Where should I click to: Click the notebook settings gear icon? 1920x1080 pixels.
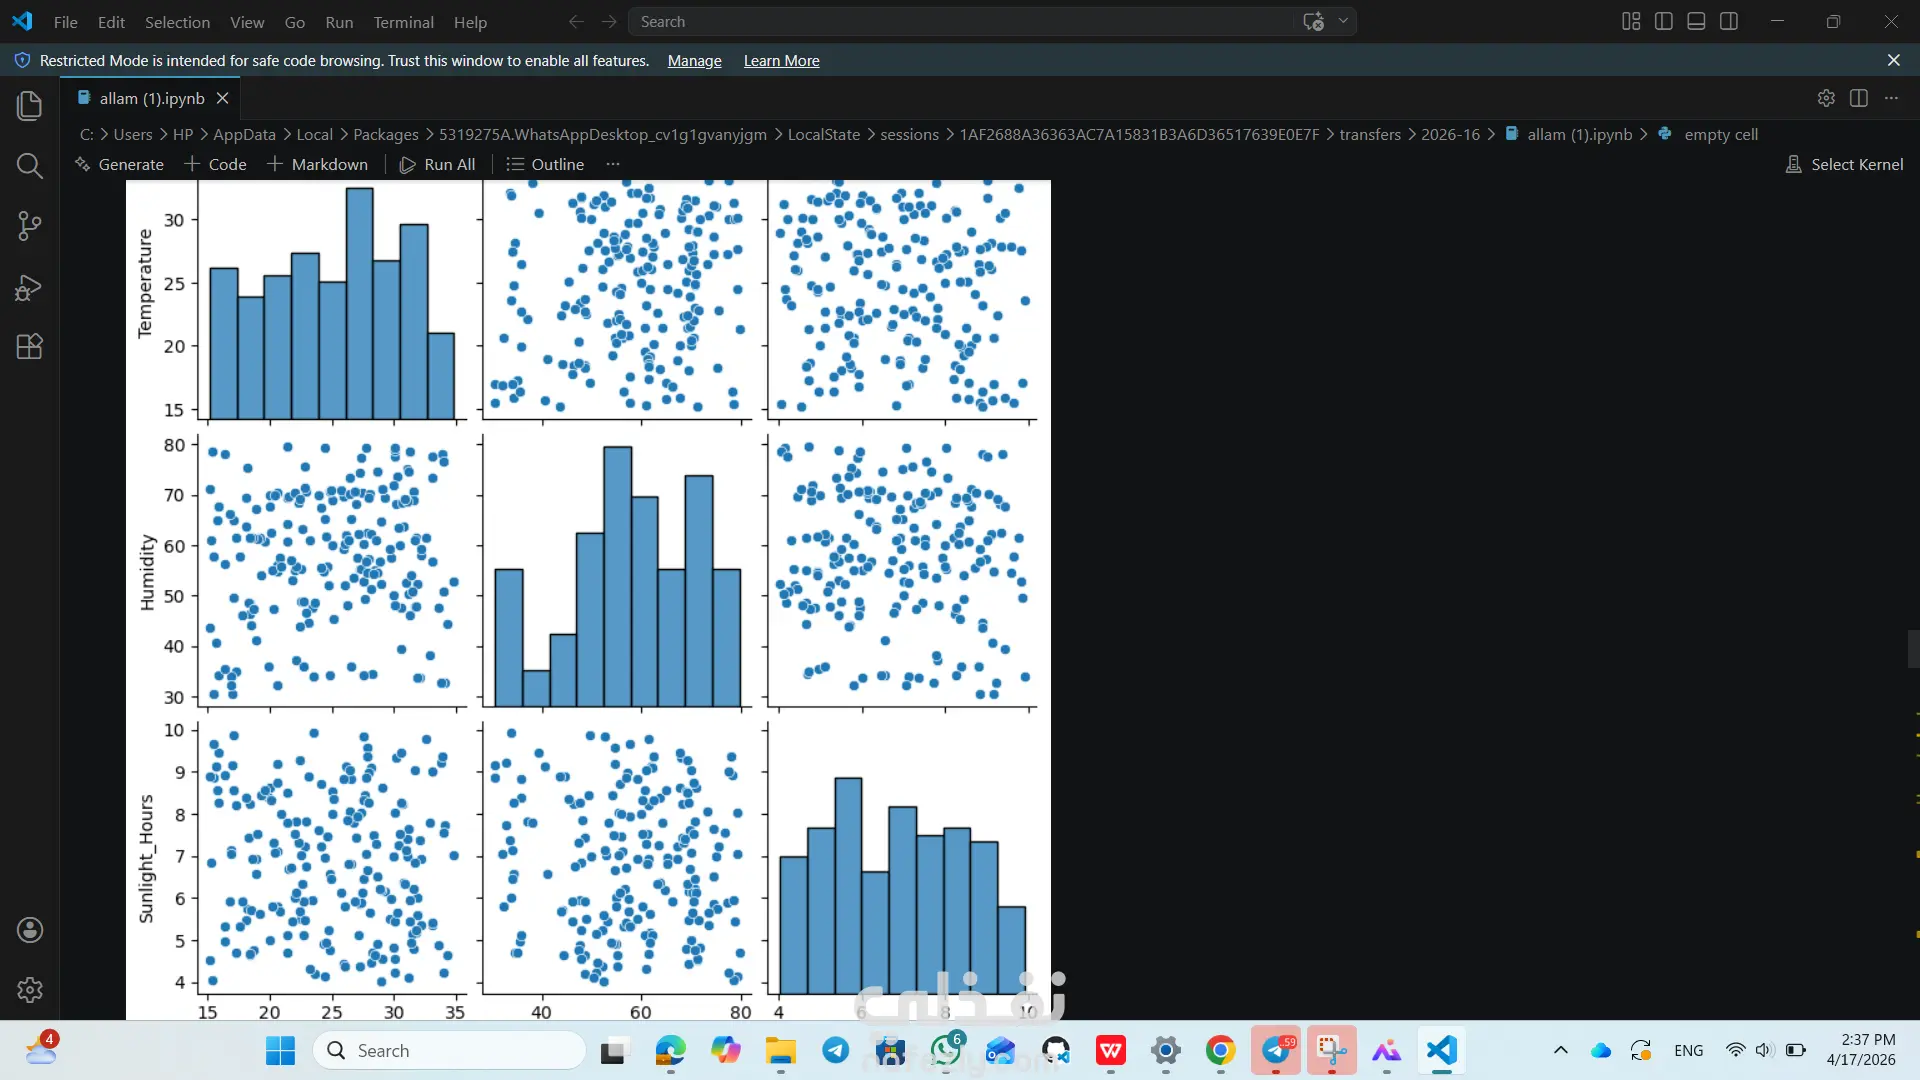1826,98
